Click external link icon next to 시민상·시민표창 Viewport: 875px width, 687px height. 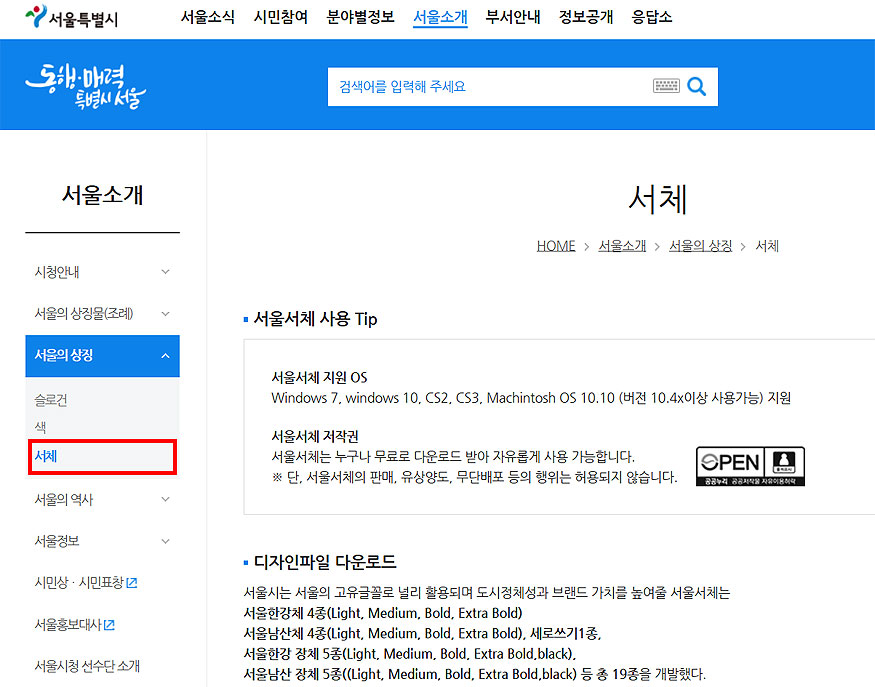pyautogui.click(x=132, y=583)
